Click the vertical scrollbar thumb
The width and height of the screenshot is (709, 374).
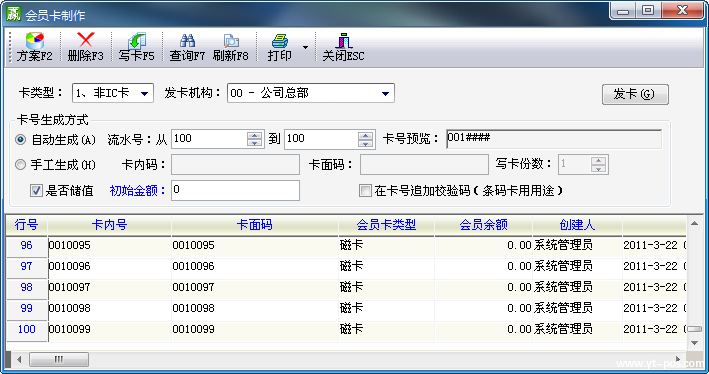pyautogui.click(x=695, y=329)
